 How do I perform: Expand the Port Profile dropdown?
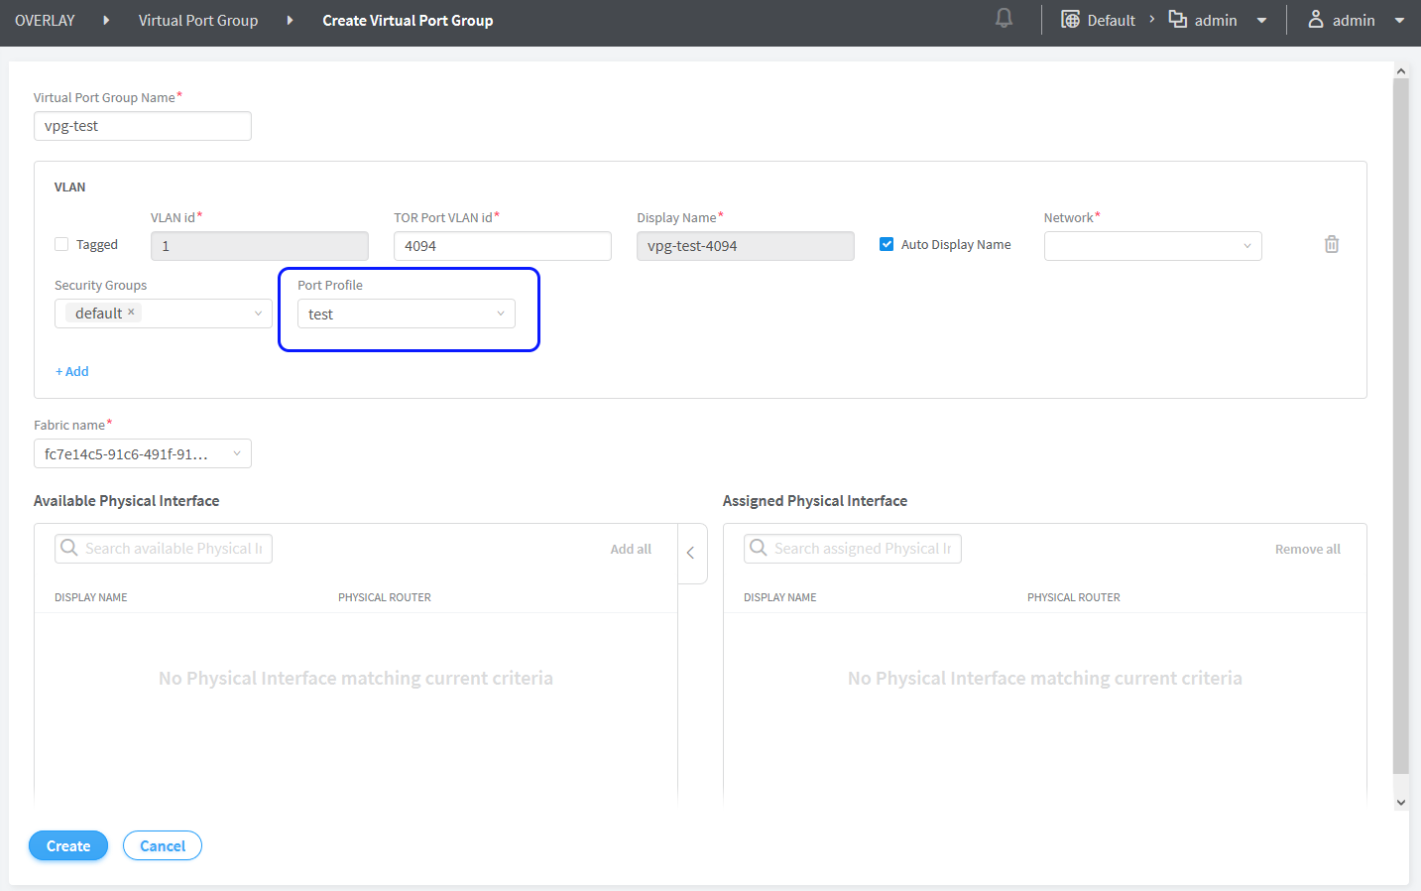[x=406, y=314]
